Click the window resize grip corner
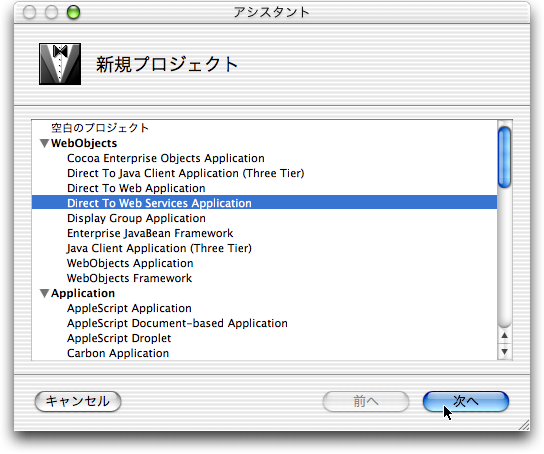The height and width of the screenshot is (454, 544). pos(524,425)
